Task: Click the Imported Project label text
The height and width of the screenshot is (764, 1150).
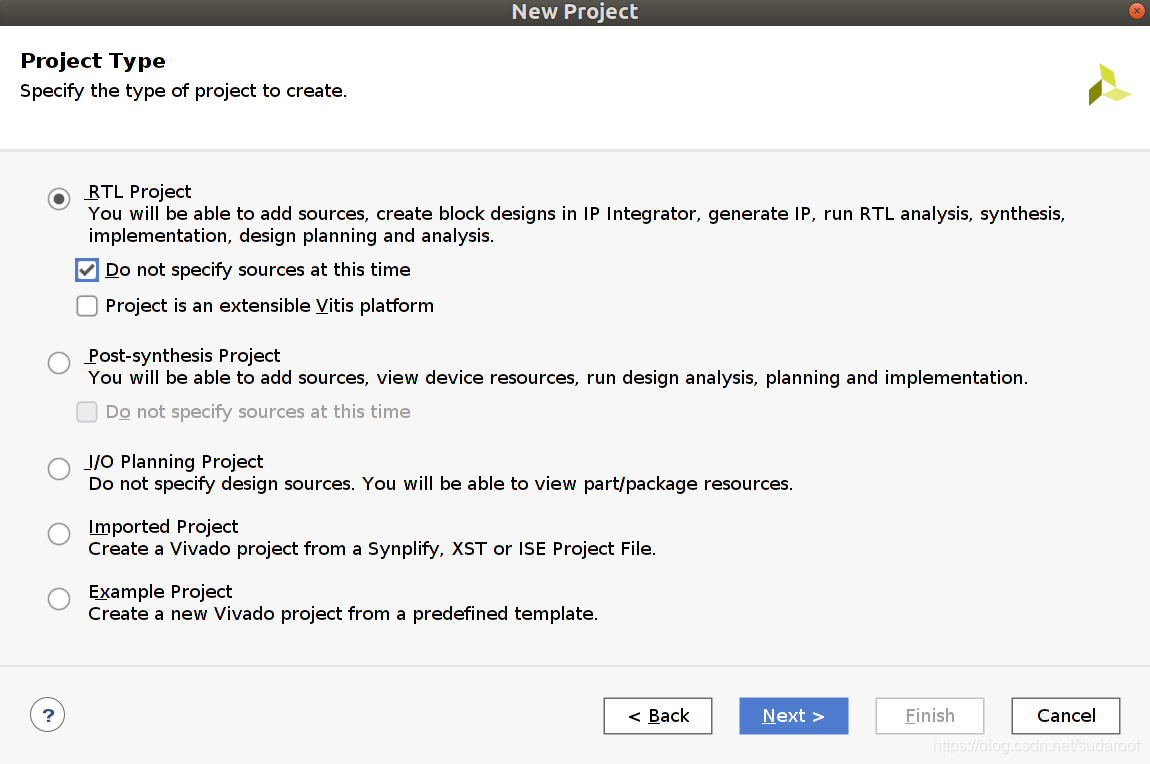Action: [x=163, y=527]
